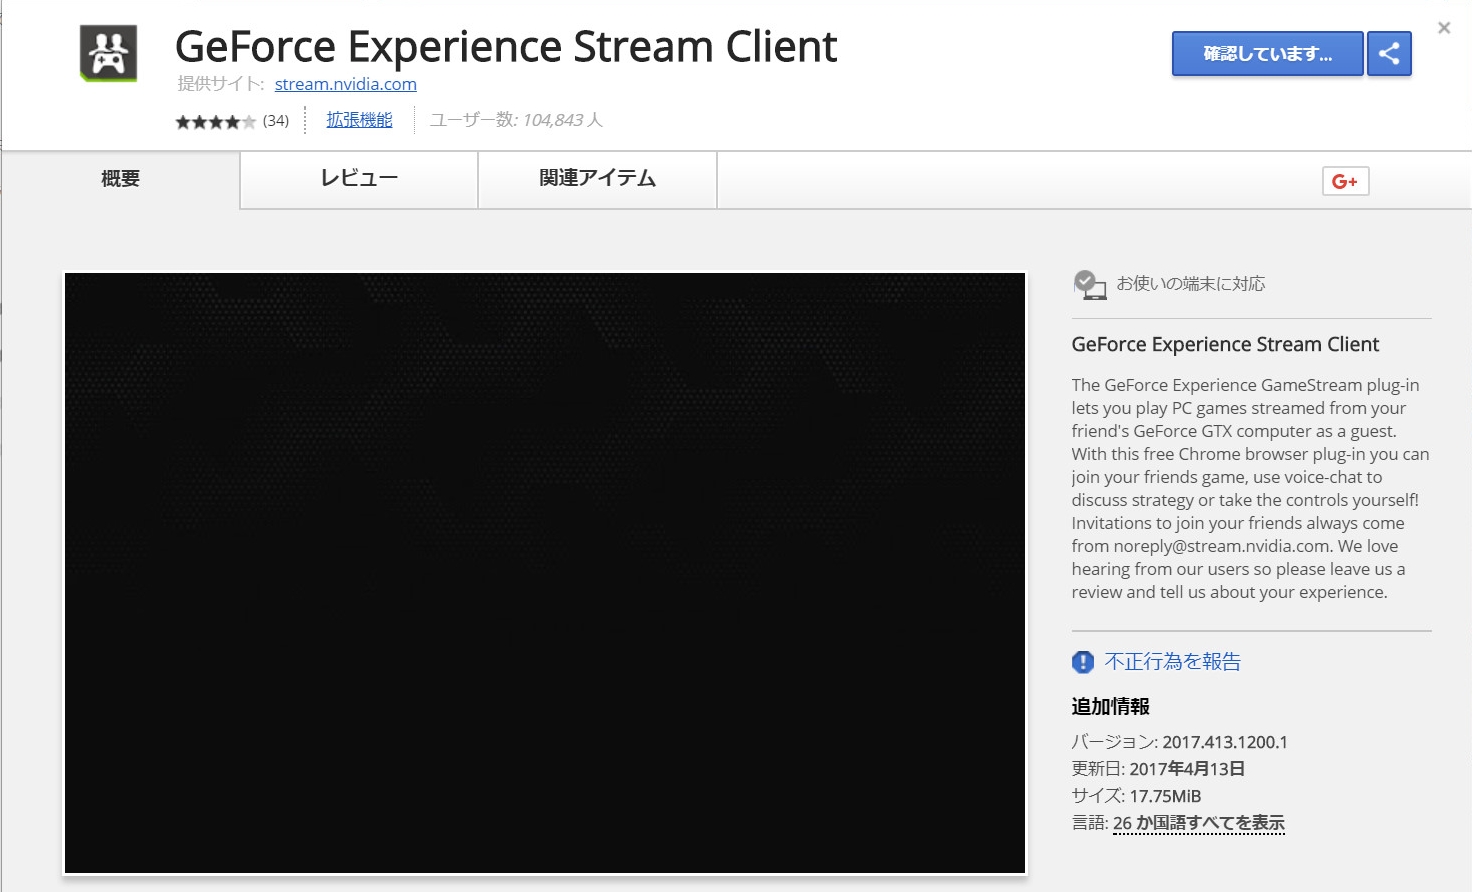Click the blue share icon button
The width and height of the screenshot is (1472, 892).
[x=1389, y=54]
